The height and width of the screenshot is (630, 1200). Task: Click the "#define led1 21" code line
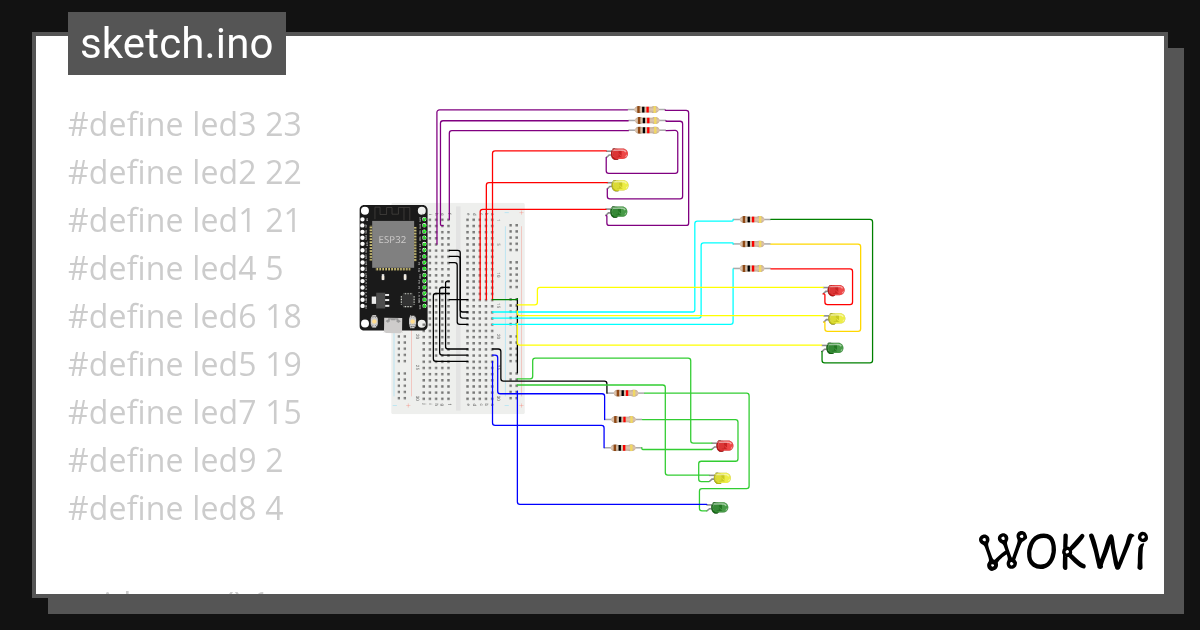click(x=183, y=220)
